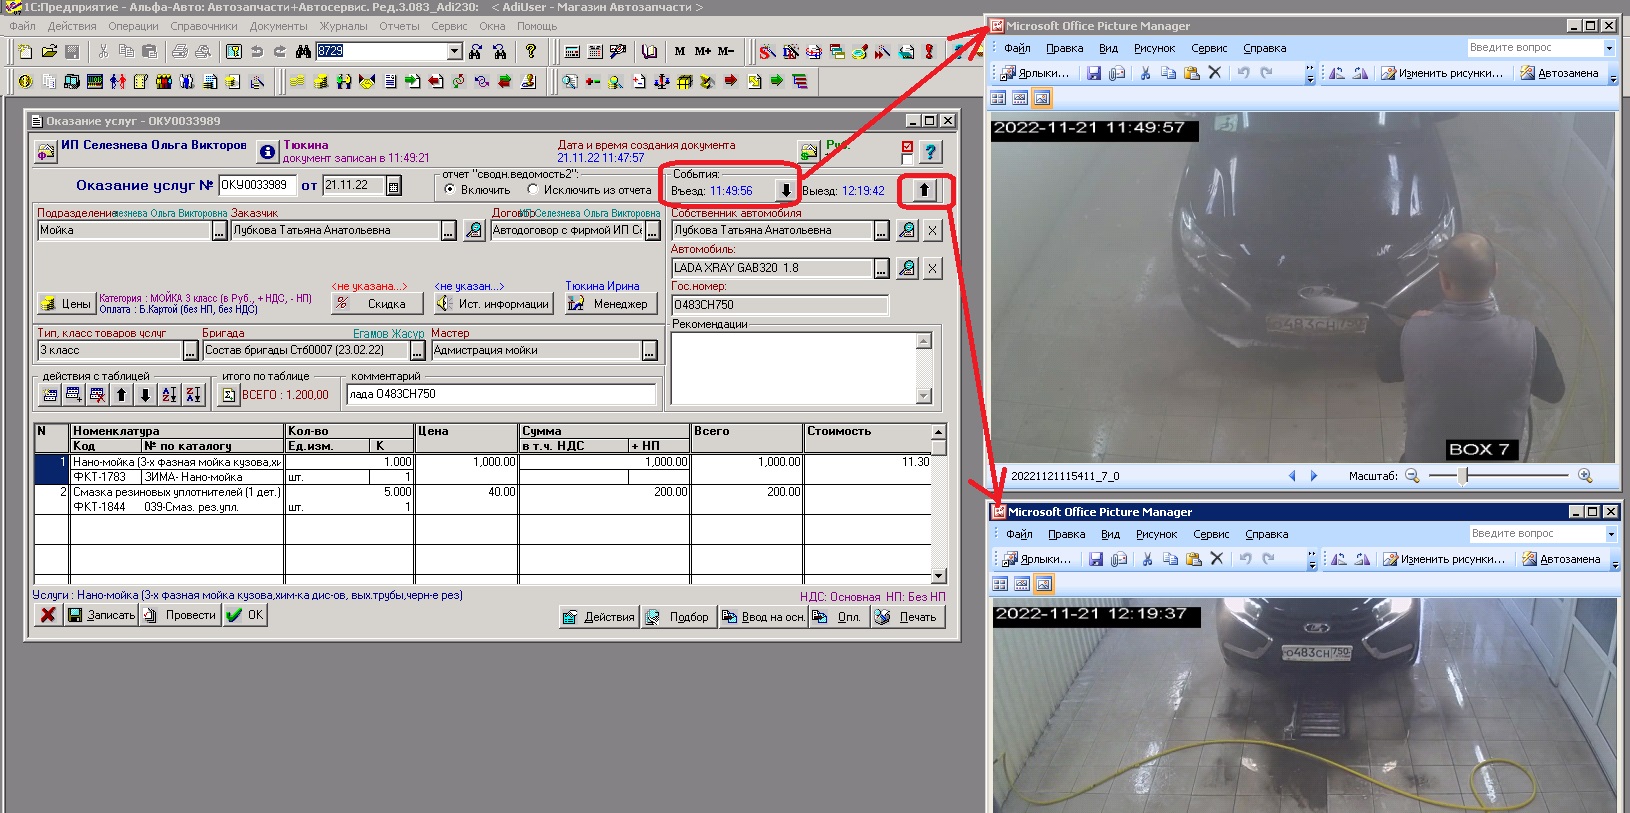The image size is (1630, 813).
Task: Click the move row up arrow in table actions
Action: [x=121, y=395]
